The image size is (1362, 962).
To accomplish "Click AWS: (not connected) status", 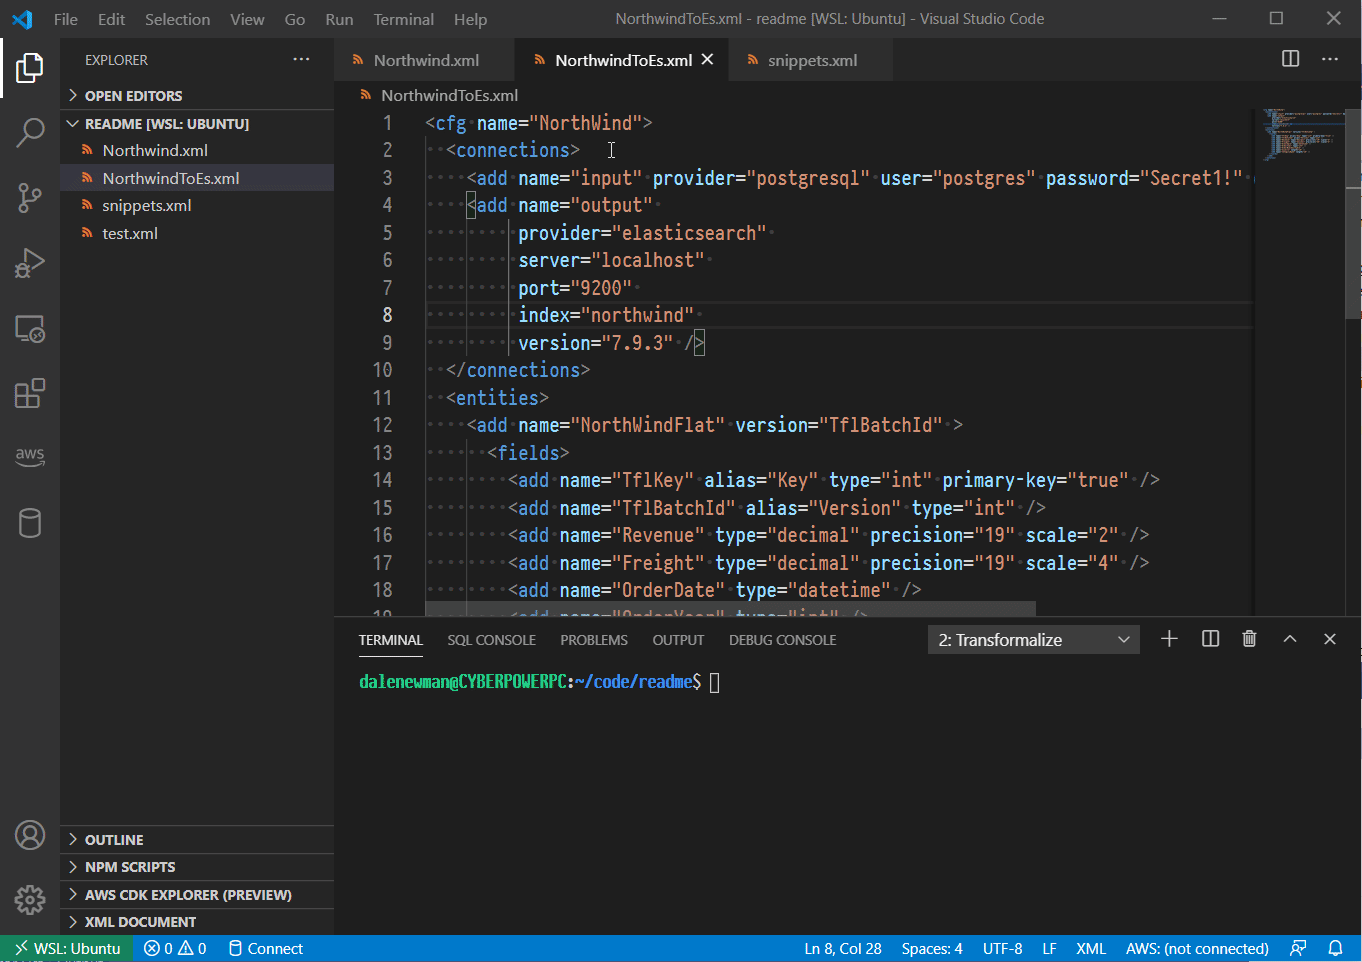I will [1197, 948].
